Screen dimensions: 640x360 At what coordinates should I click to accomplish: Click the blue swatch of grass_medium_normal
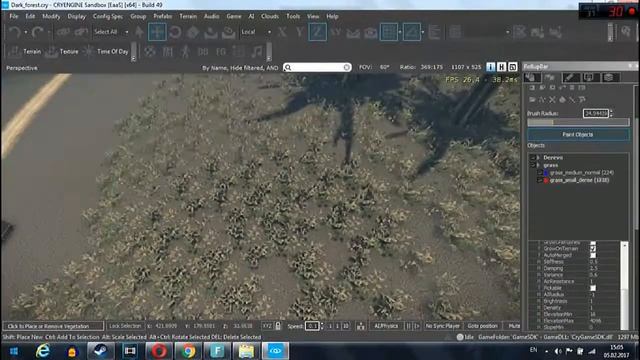(546, 173)
